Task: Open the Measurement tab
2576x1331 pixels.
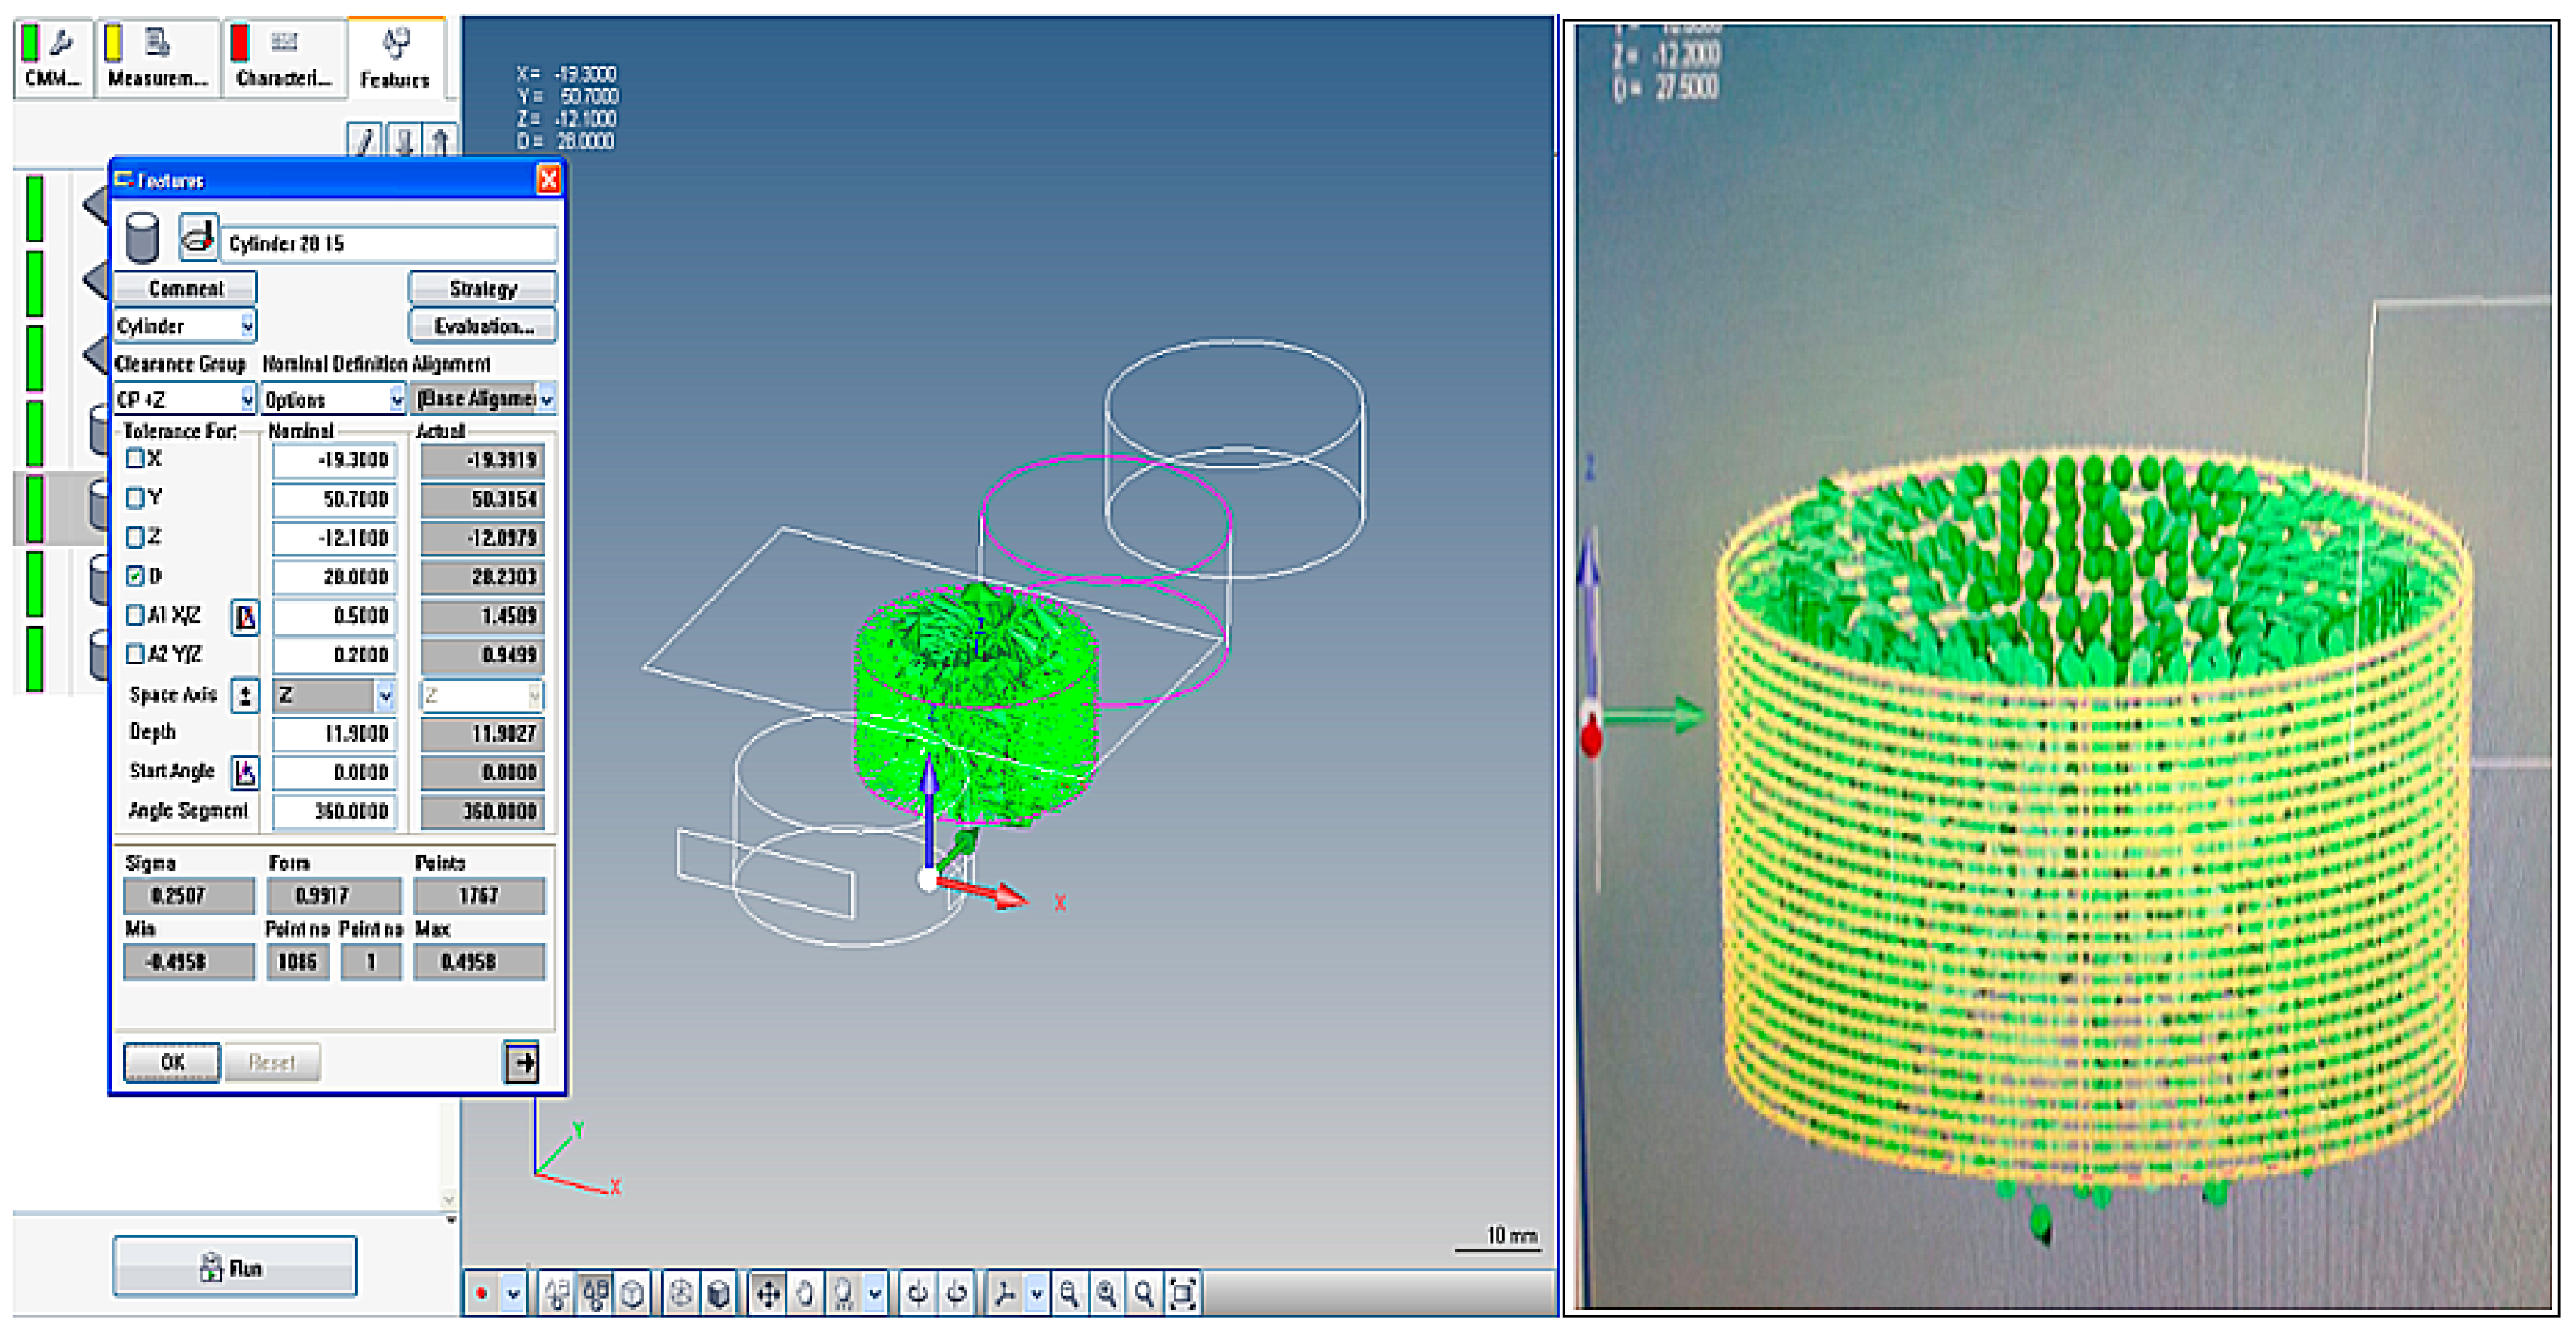Action: click(x=157, y=58)
